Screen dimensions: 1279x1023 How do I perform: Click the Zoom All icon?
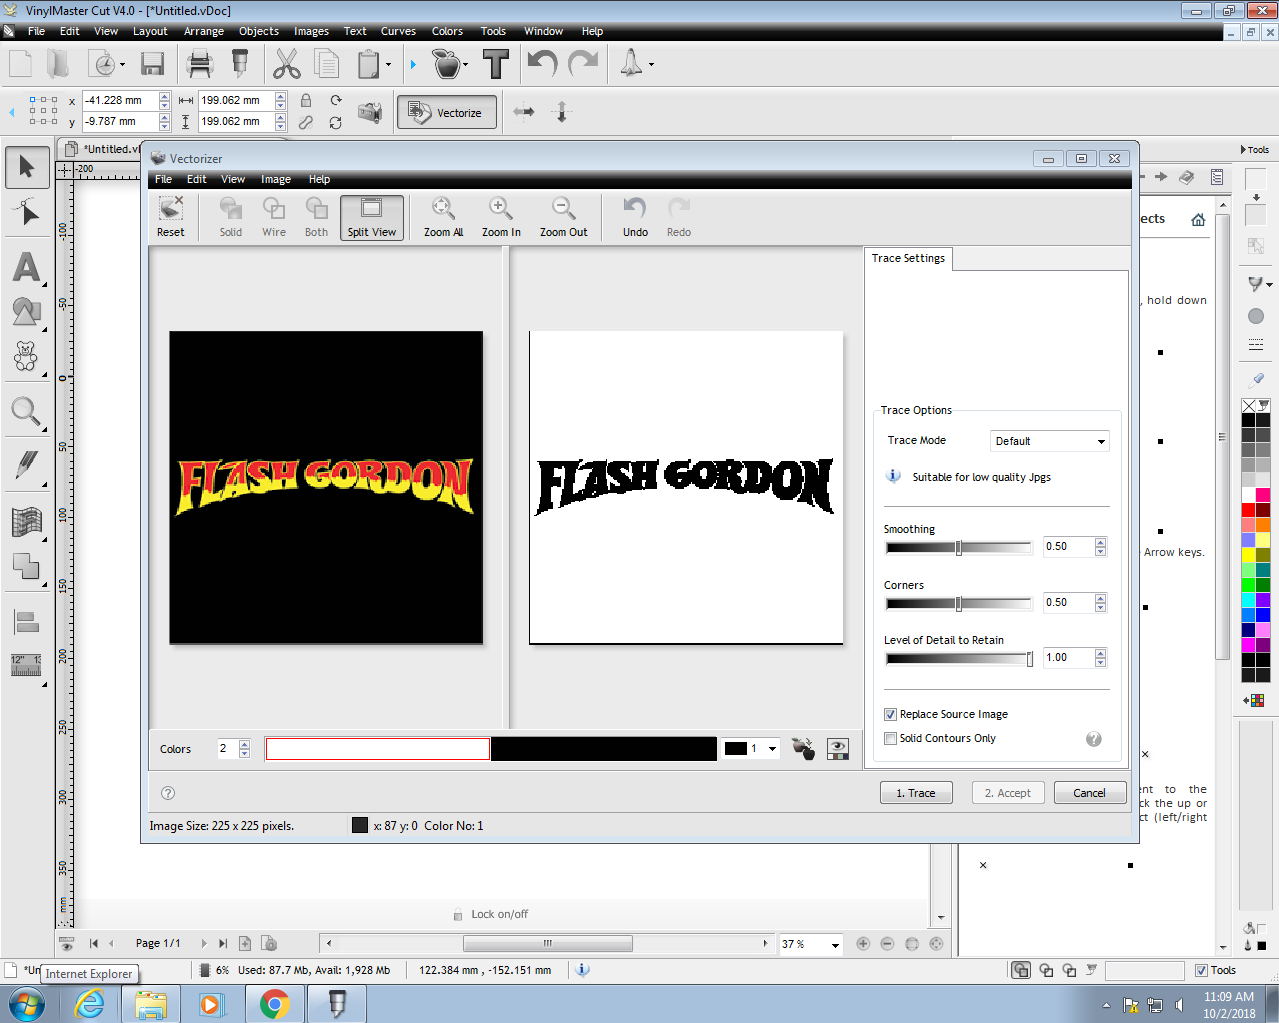pos(443,217)
